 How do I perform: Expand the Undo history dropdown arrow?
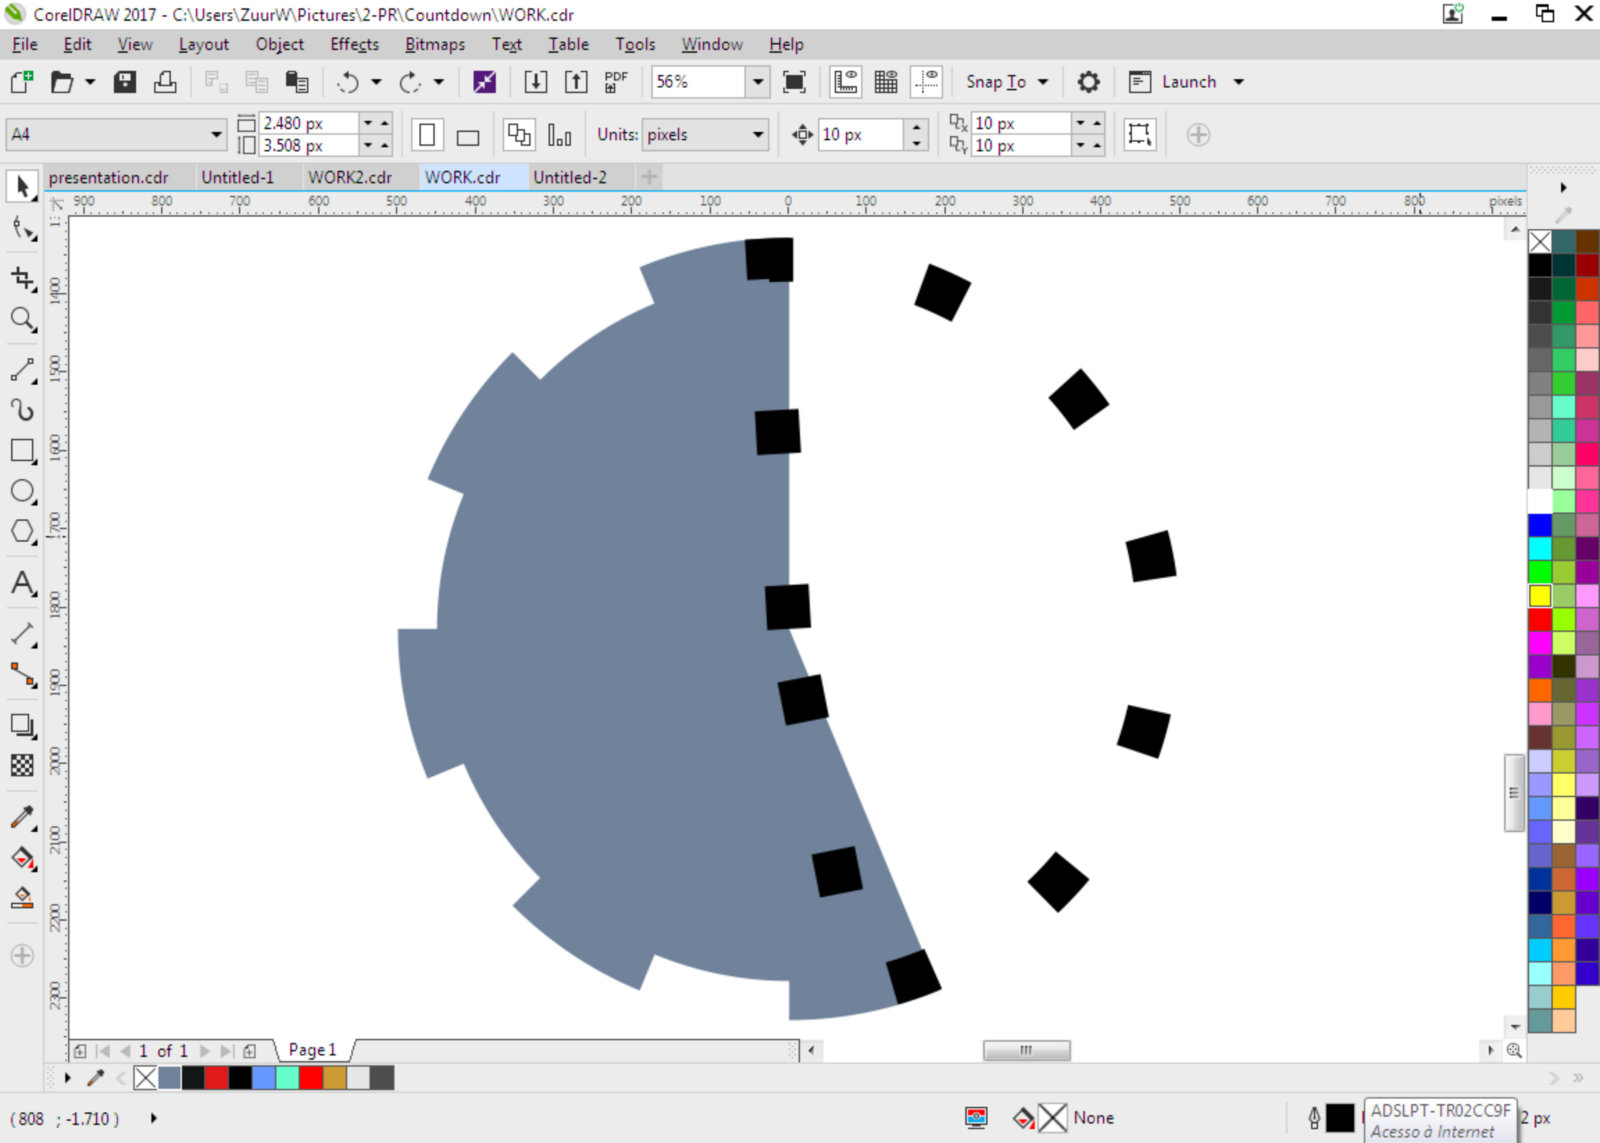pos(376,82)
